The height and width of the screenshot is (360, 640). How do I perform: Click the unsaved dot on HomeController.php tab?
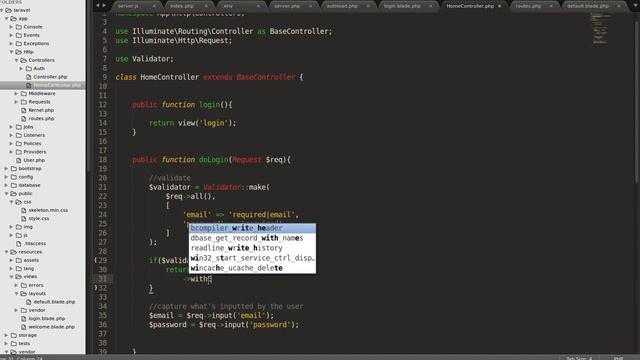[x=500, y=6]
